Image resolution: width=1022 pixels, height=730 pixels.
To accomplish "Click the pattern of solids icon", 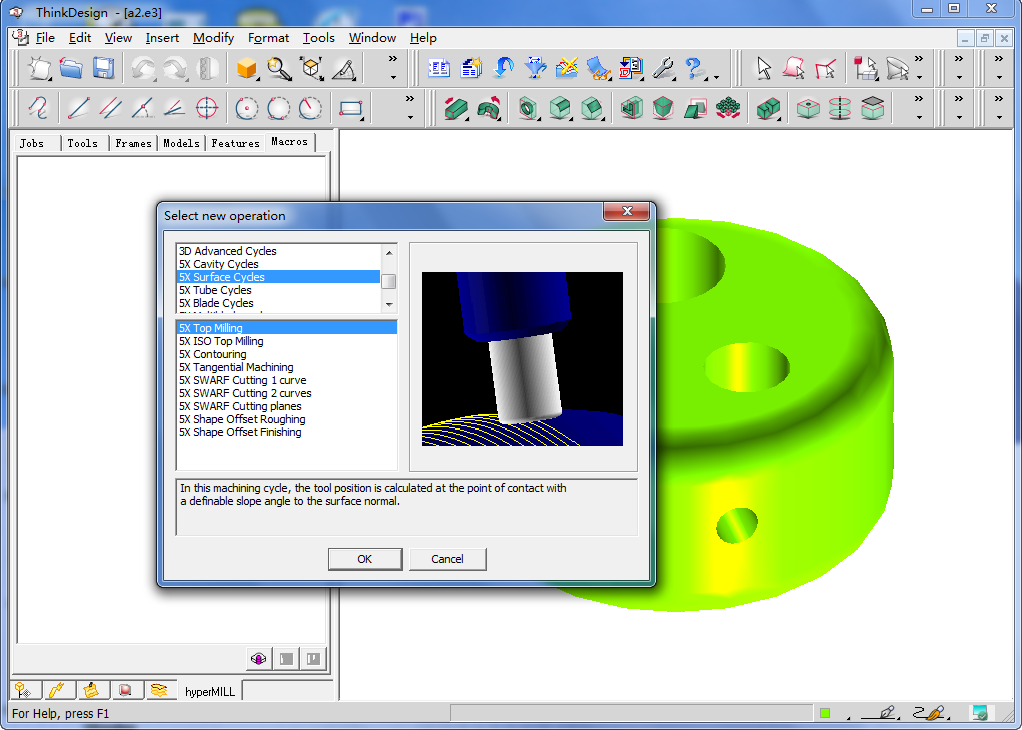I will 727,108.
